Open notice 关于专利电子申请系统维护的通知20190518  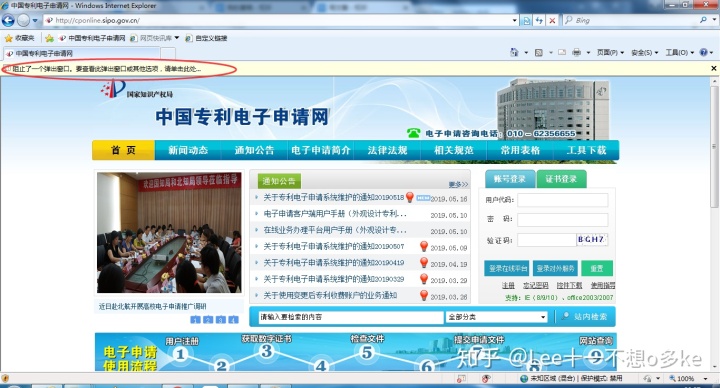tap(333, 197)
